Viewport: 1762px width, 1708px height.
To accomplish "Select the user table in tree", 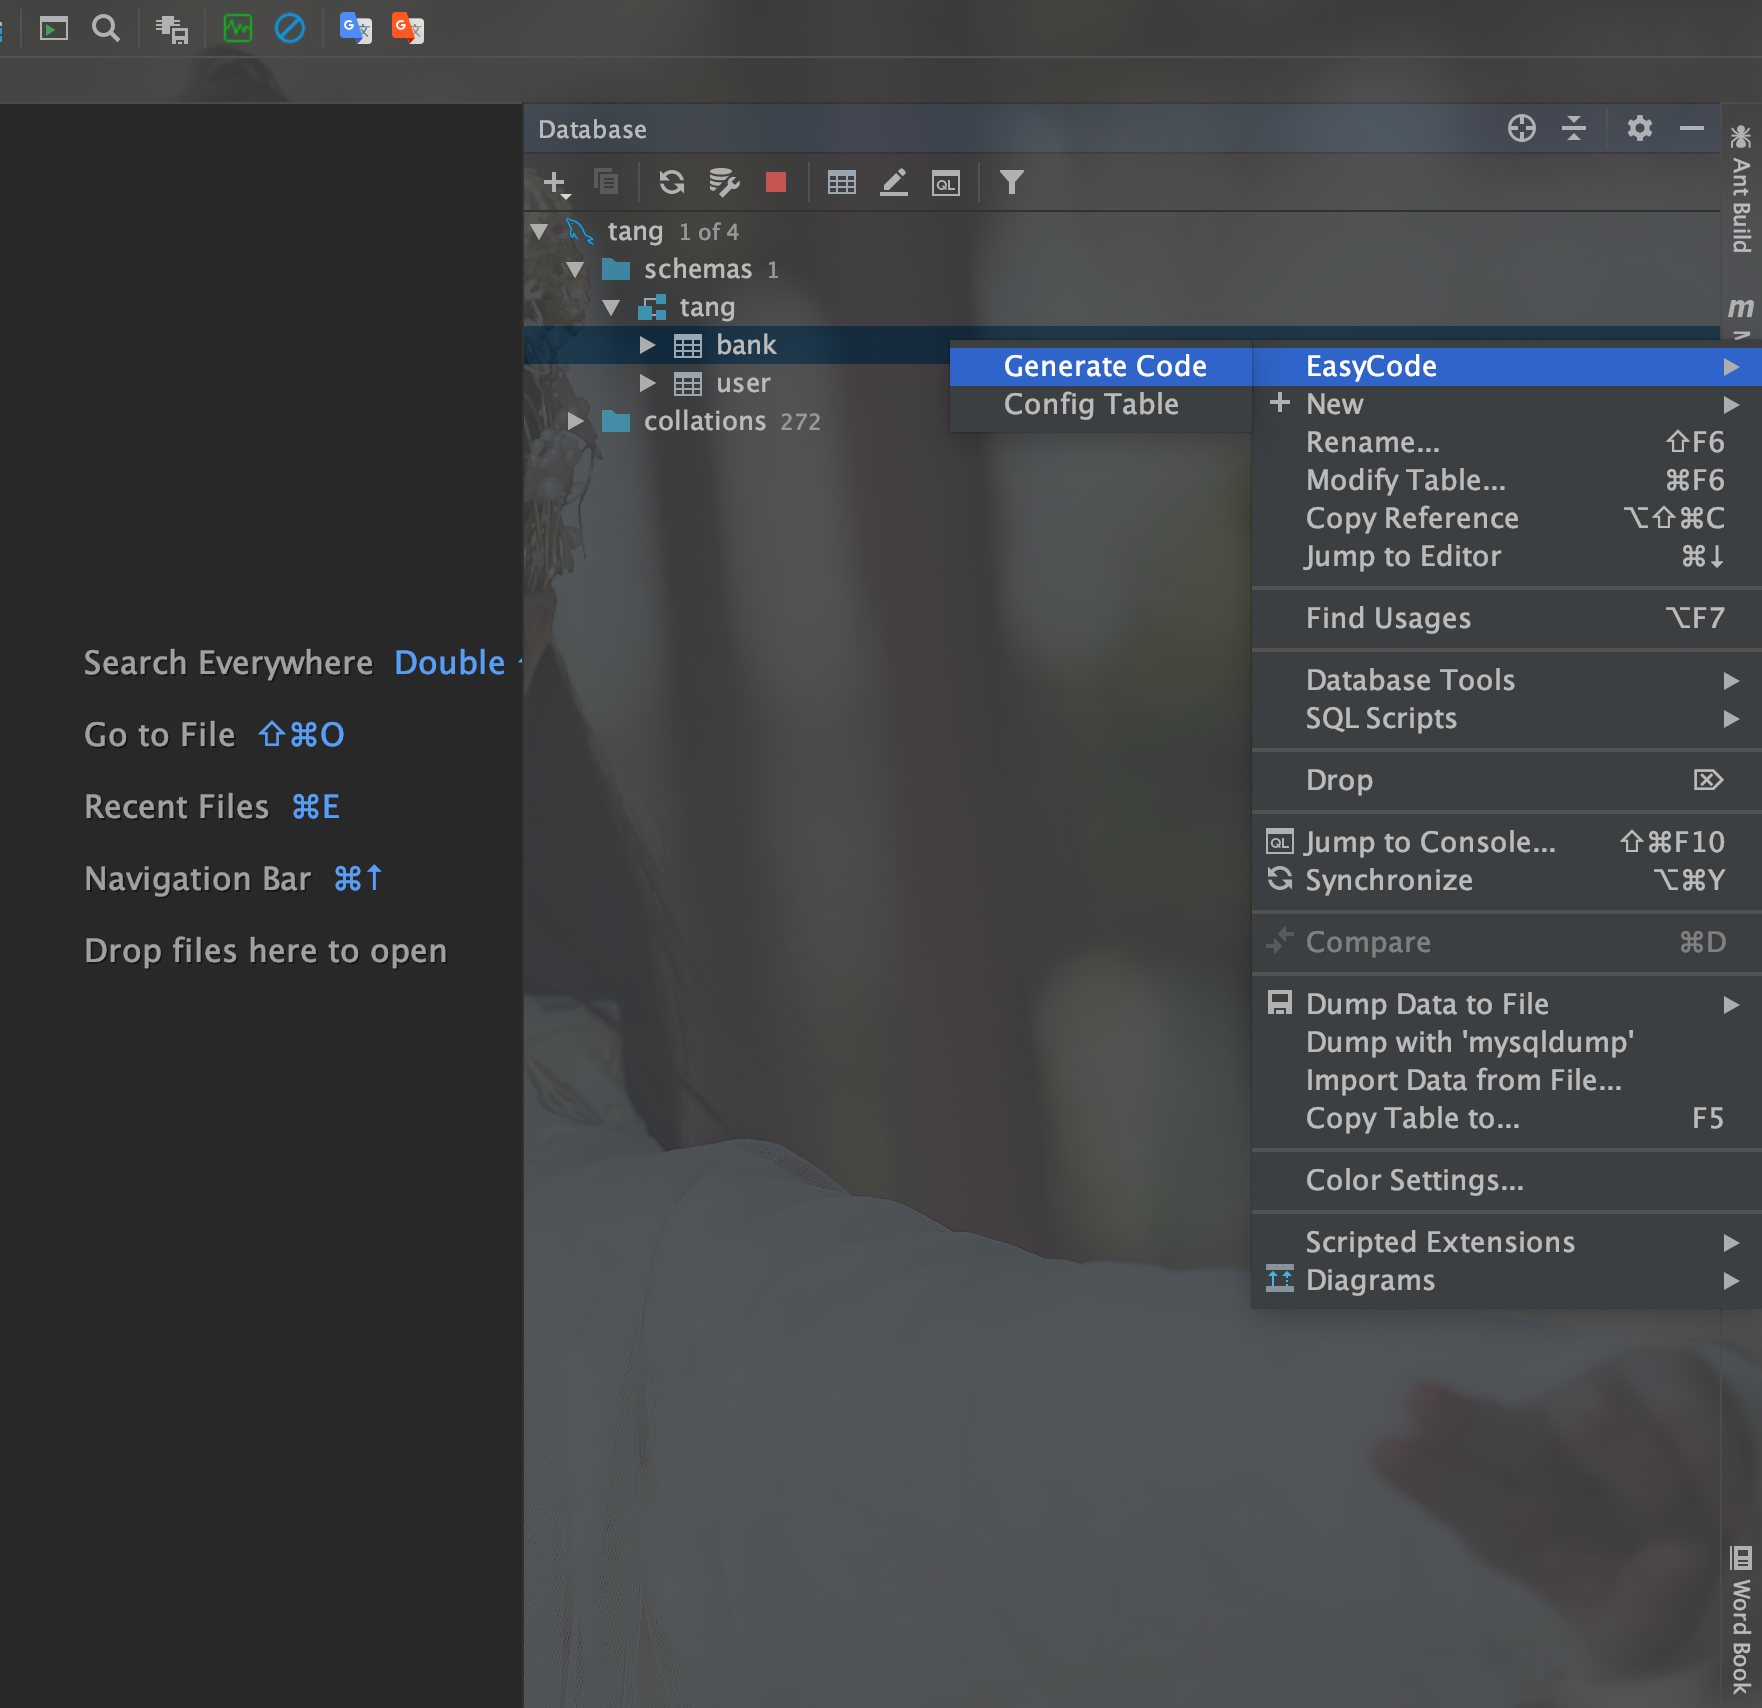I will click(x=742, y=383).
